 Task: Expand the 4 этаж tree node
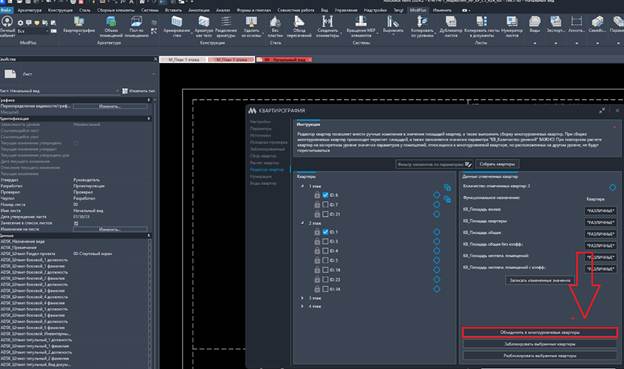pos(302,306)
